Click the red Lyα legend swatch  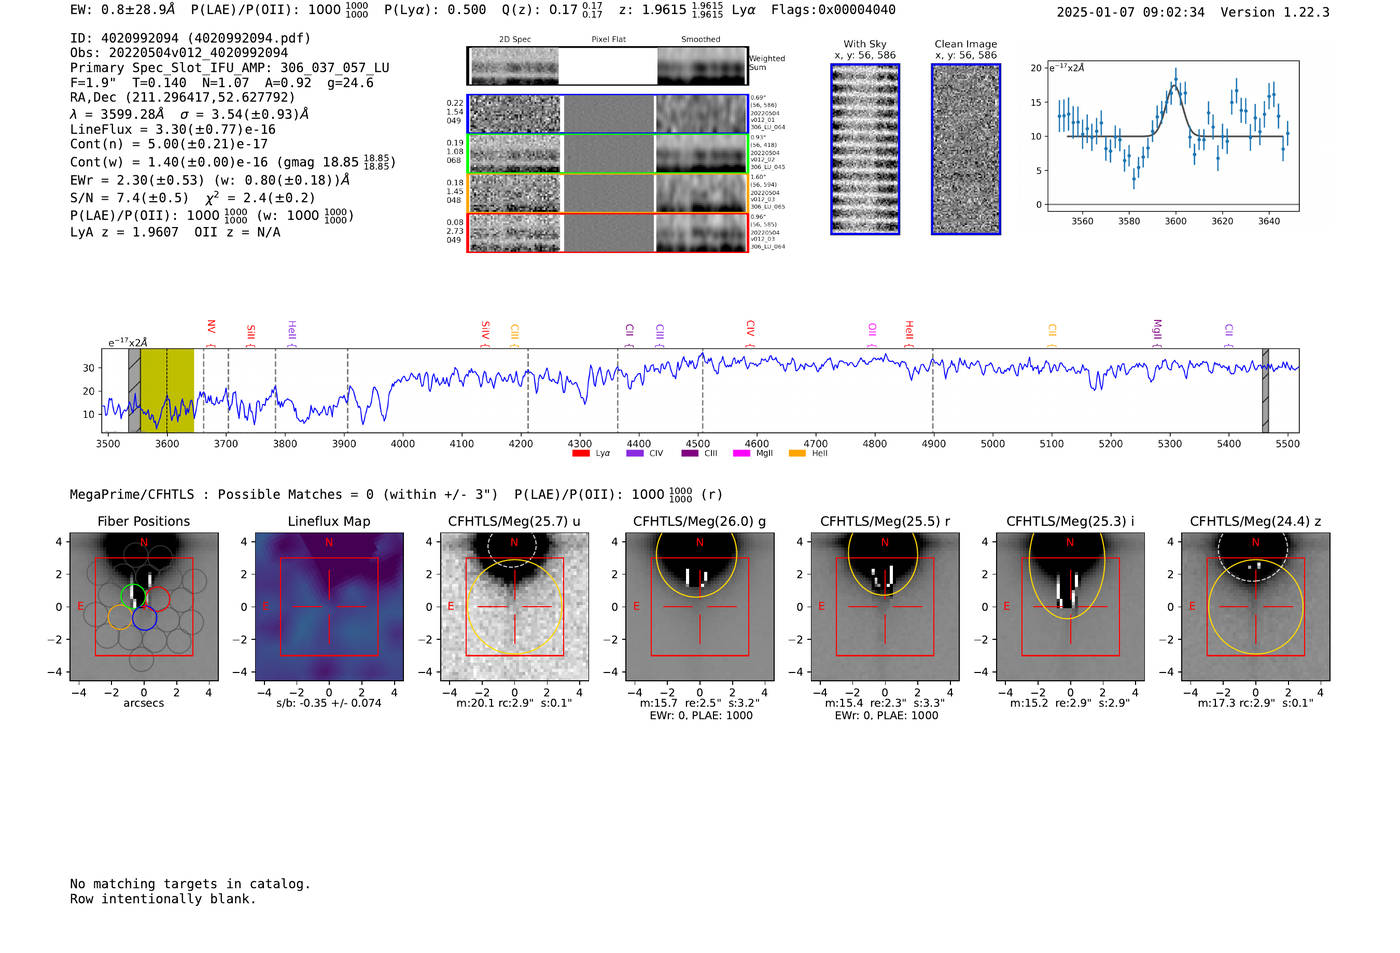point(580,453)
